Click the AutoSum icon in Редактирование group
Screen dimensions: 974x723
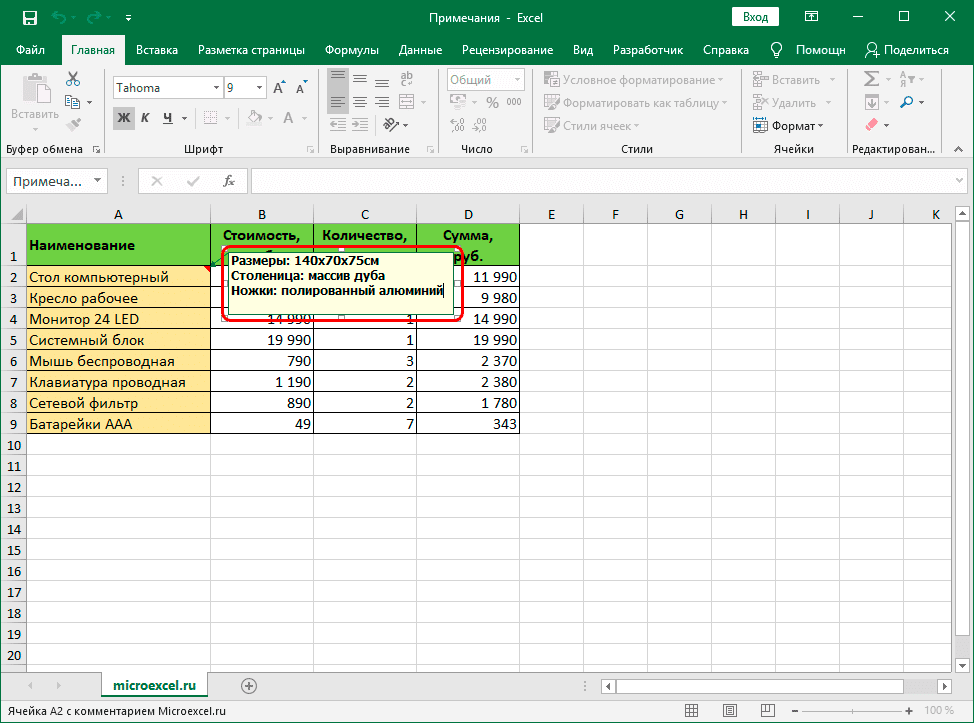(x=872, y=78)
